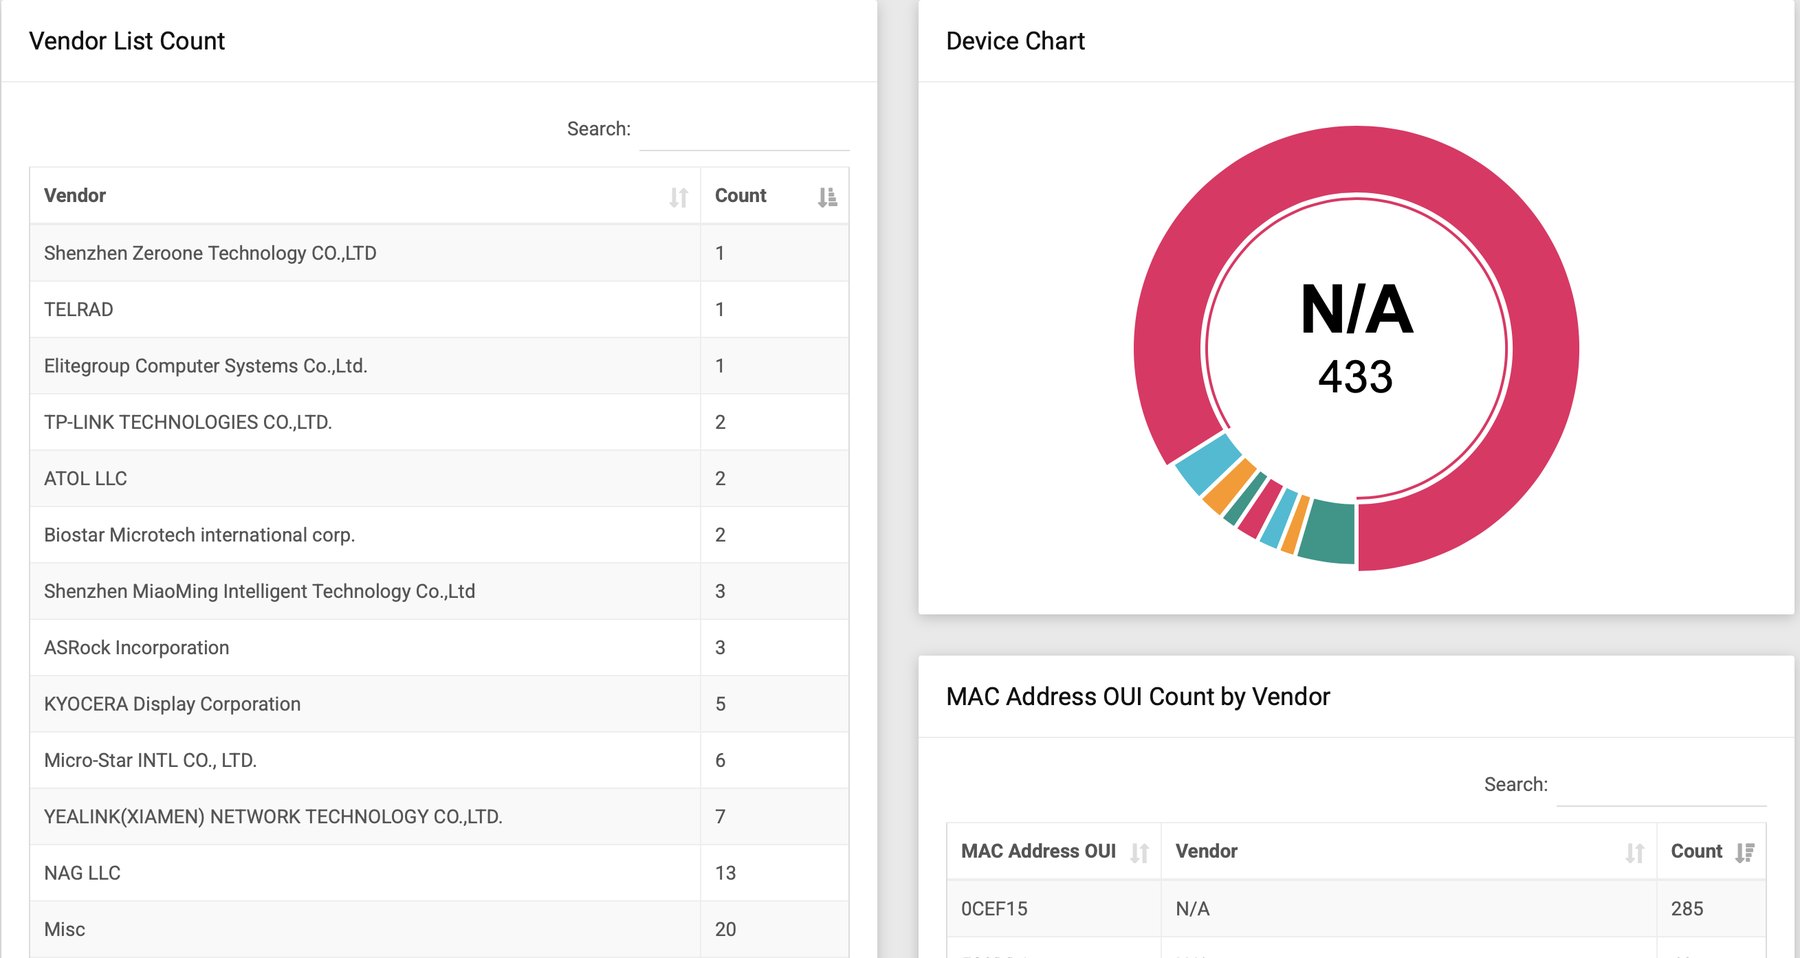Select YEALINK(XIAMEN) NETWORK TECHNOLOGY CO.,LTD. row

(x=439, y=817)
